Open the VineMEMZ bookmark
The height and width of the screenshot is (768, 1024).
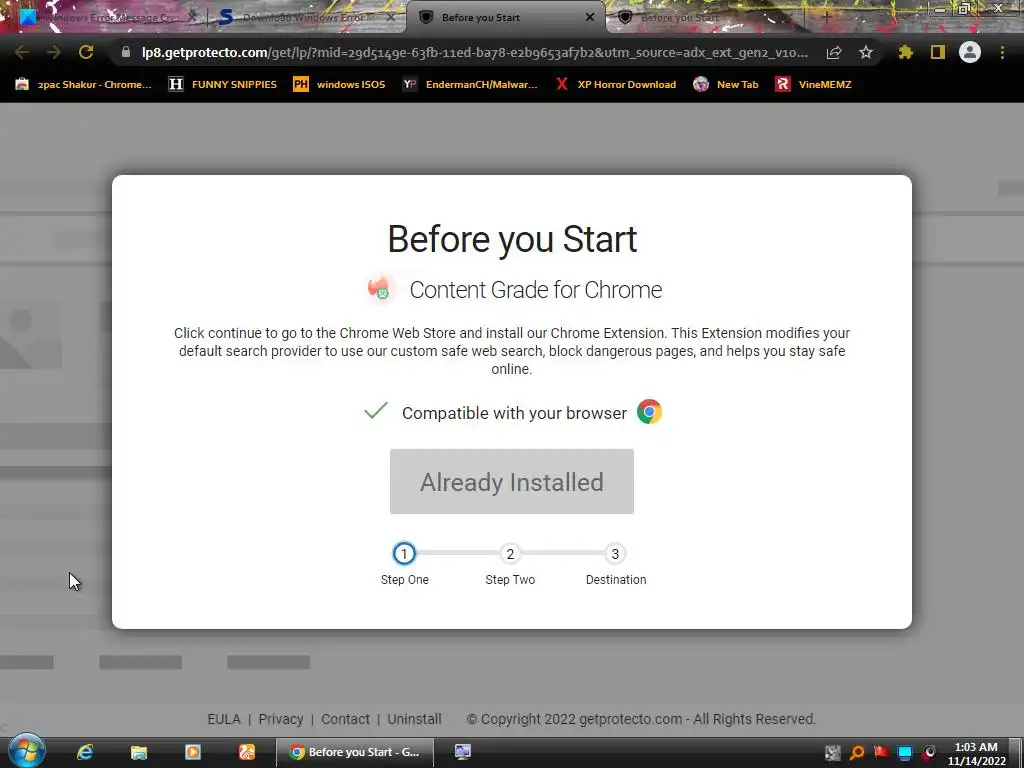813,84
